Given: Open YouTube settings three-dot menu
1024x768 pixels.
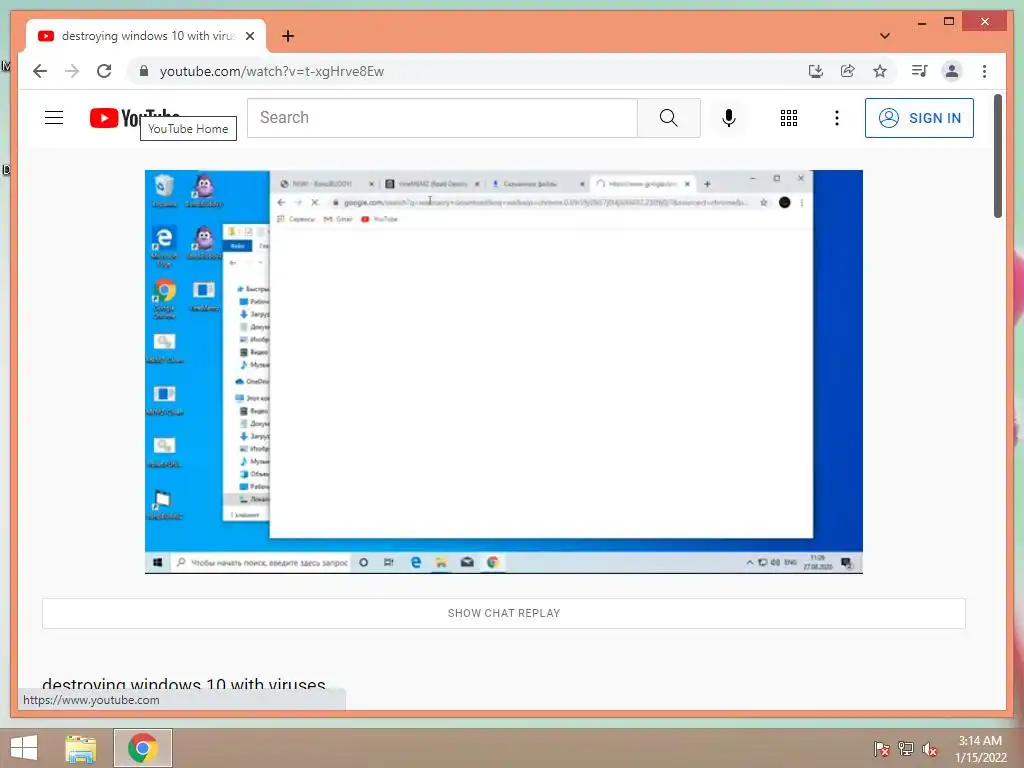Looking at the screenshot, I should click(x=837, y=118).
